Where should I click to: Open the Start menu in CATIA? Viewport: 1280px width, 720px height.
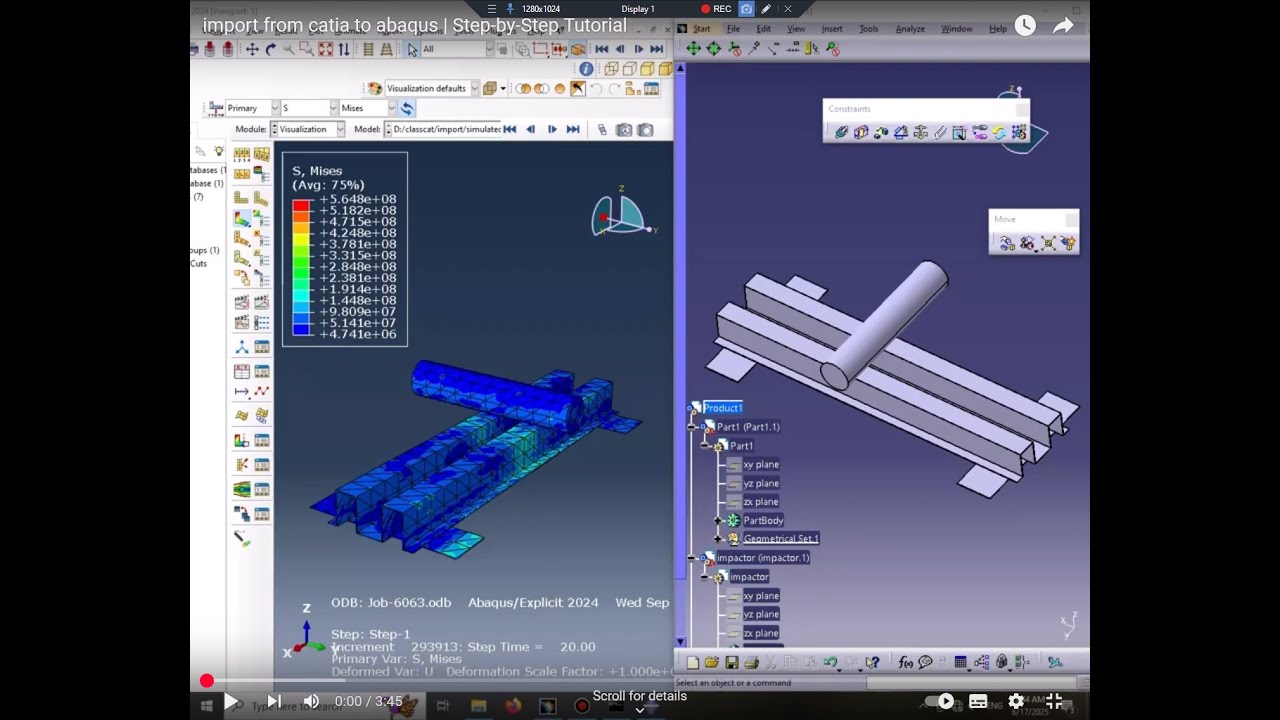click(701, 29)
